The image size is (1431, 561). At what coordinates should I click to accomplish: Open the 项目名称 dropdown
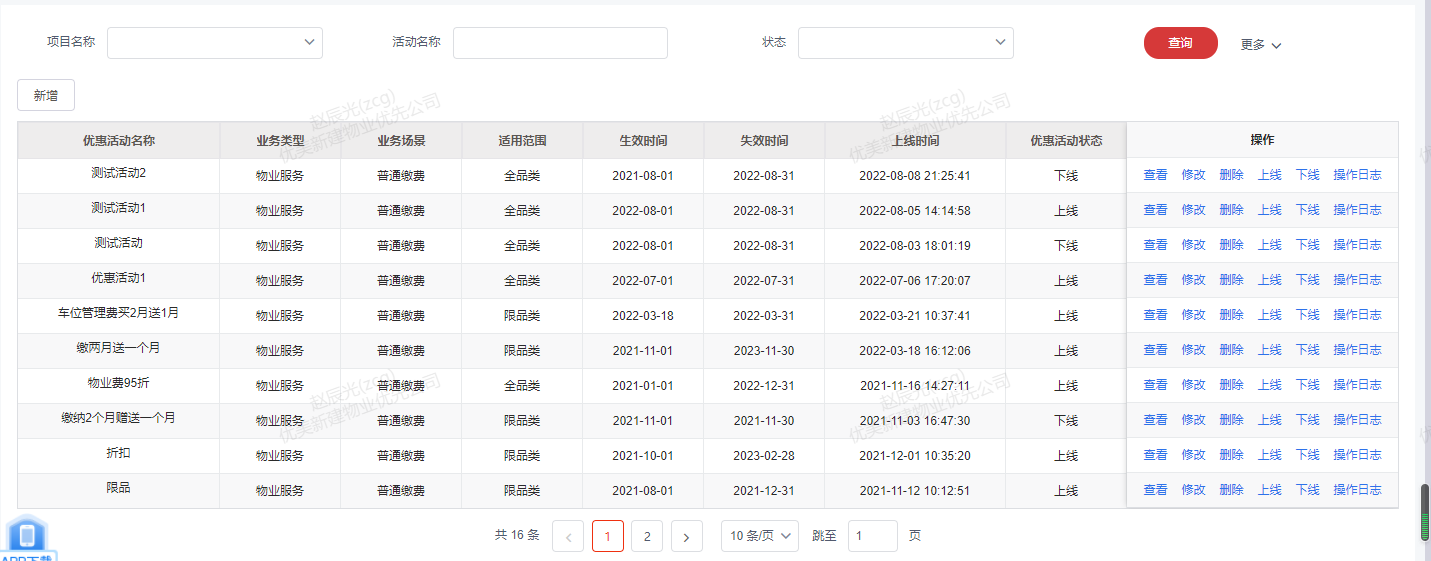pyautogui.click(x=215, y=43)
